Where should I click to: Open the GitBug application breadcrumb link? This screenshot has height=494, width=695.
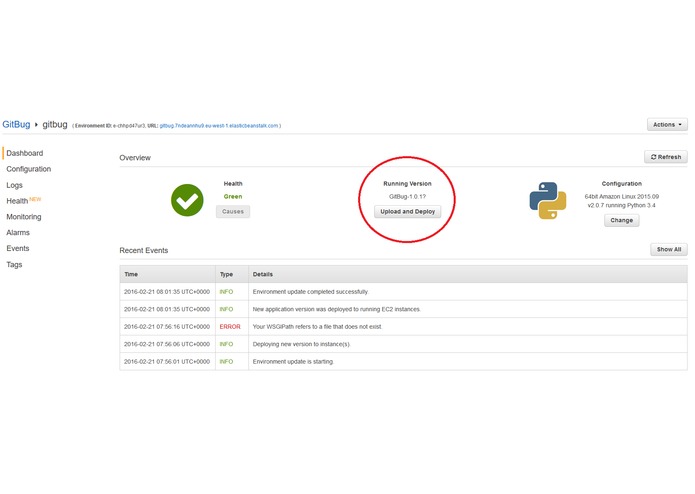coord(16,124)
